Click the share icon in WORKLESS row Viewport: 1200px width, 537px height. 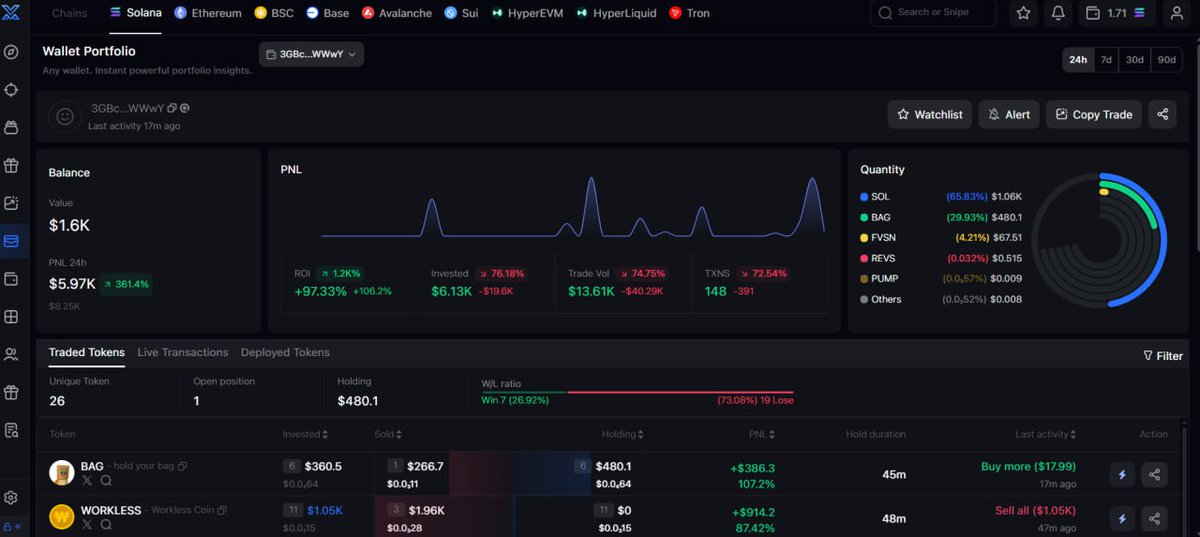pos(1155,518)
